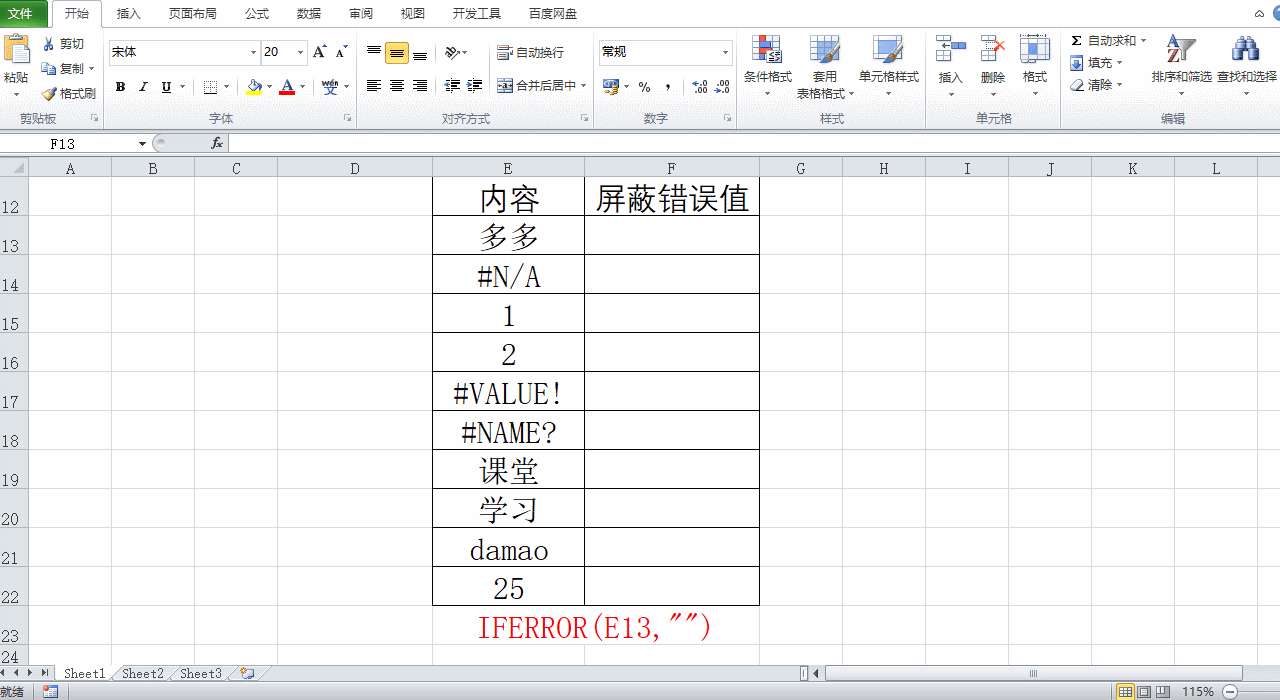
Task: Click the Align Right icon
Action: (420, 86)
